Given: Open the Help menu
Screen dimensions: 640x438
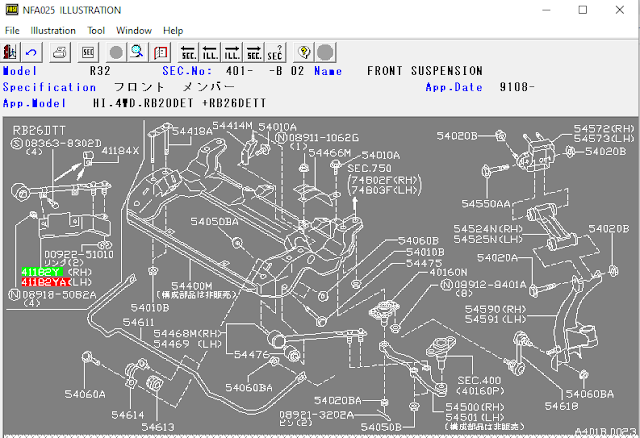Looking at the screenshot, I should (173, 31).
